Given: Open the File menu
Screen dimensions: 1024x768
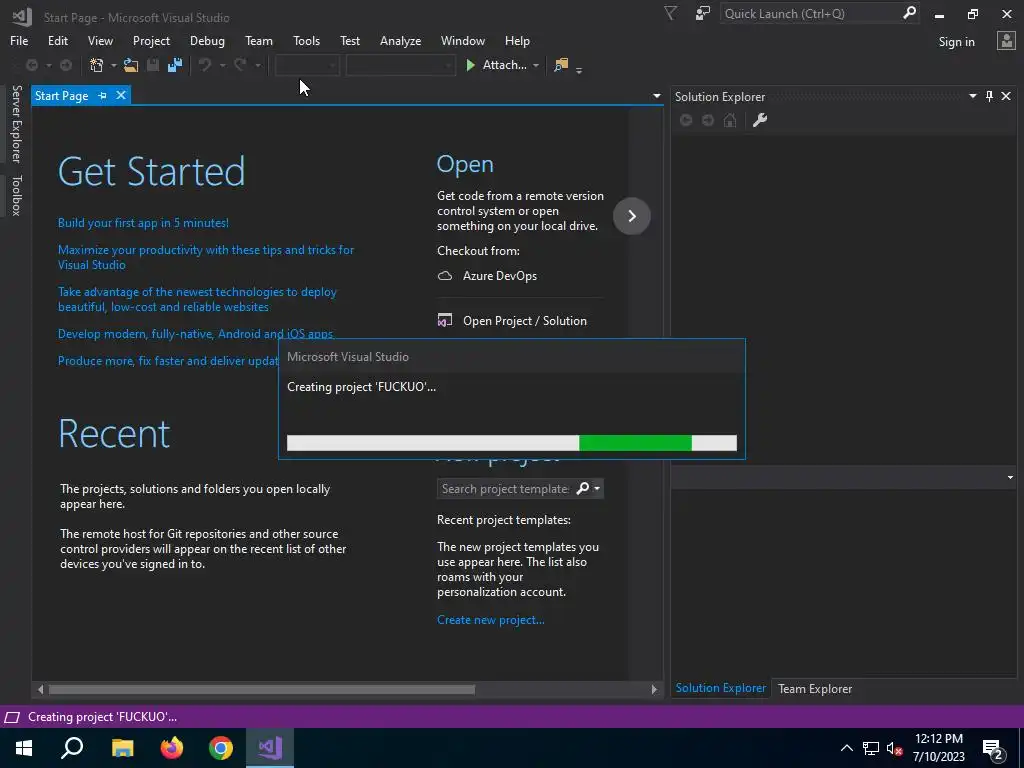Looking at the screenshot, I should pos(19,40).
